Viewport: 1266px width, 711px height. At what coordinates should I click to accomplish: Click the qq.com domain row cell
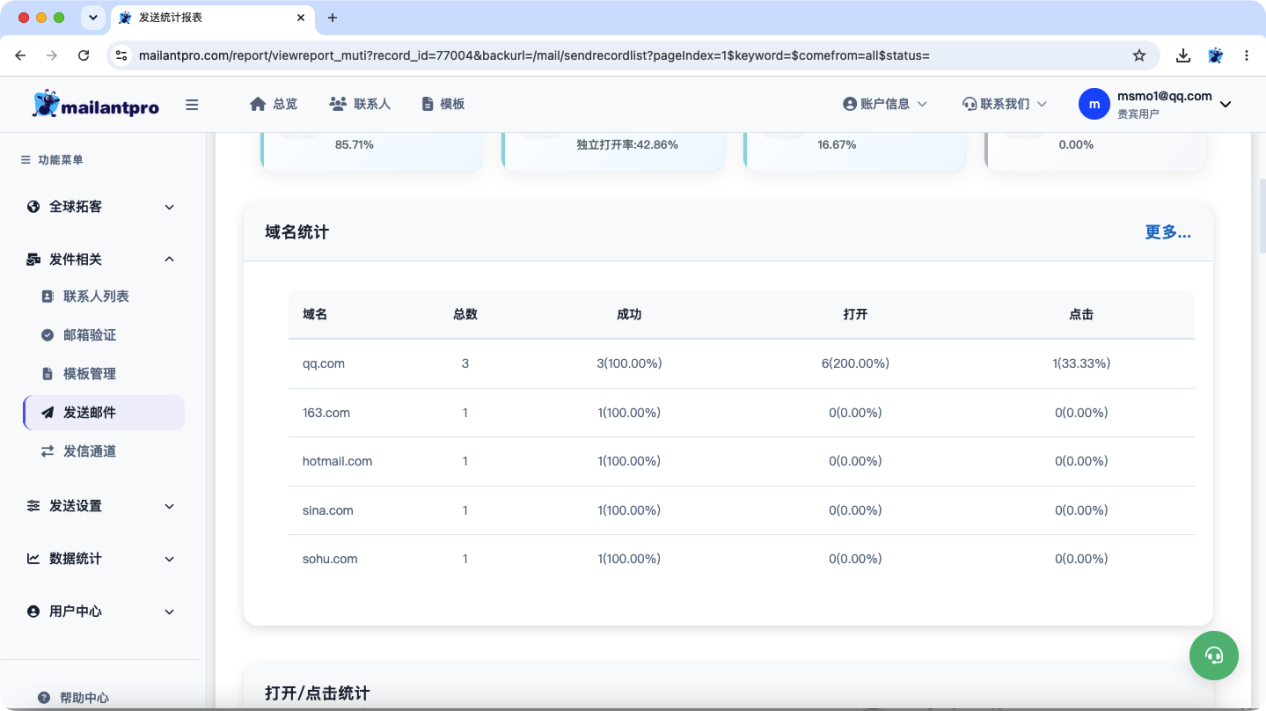coord(324,364)
